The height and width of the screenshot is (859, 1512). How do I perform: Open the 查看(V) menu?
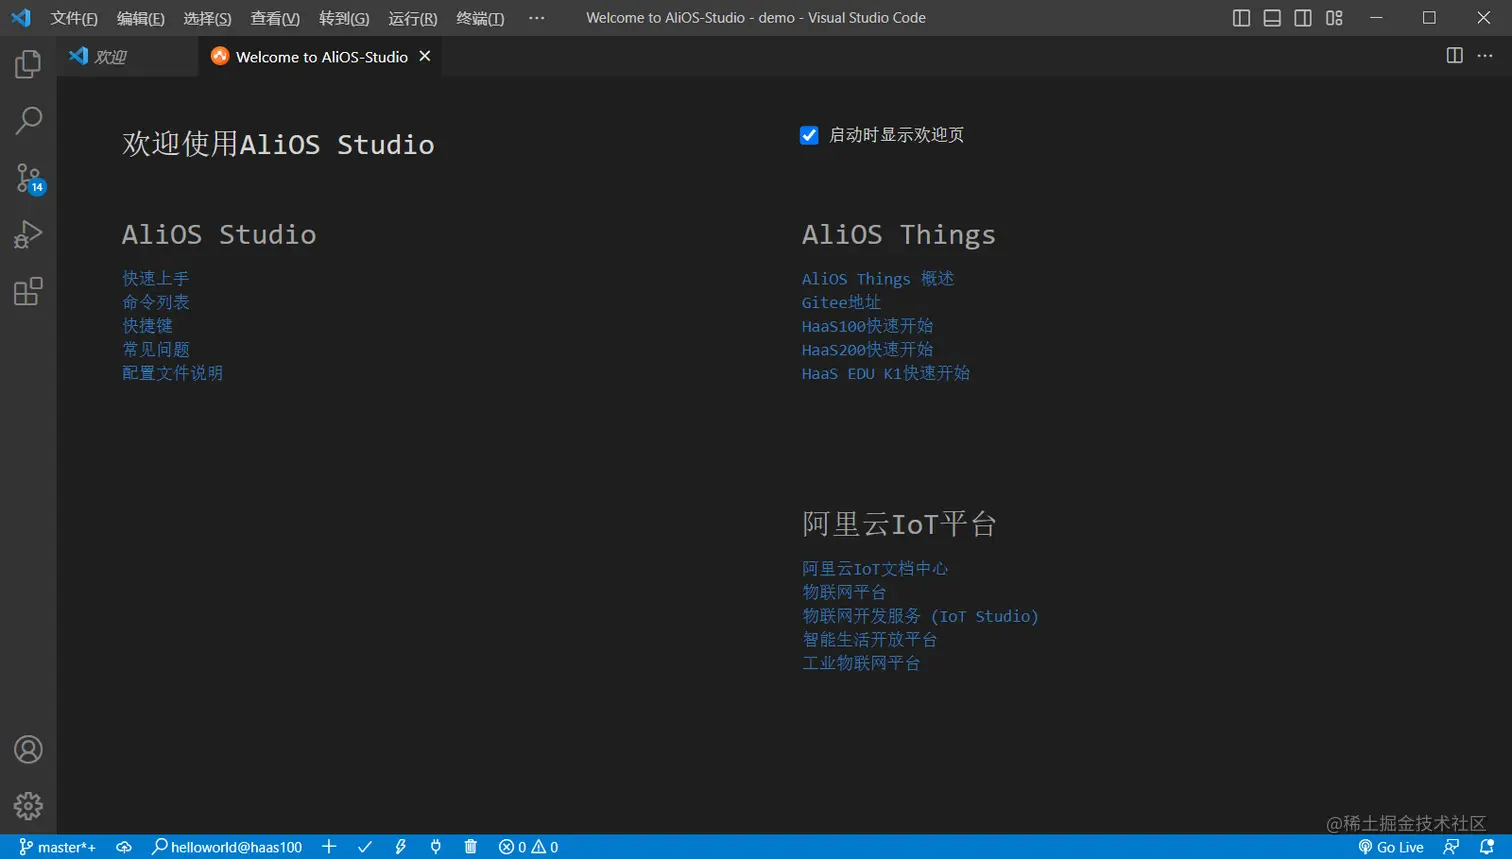[x=275, y=18]
